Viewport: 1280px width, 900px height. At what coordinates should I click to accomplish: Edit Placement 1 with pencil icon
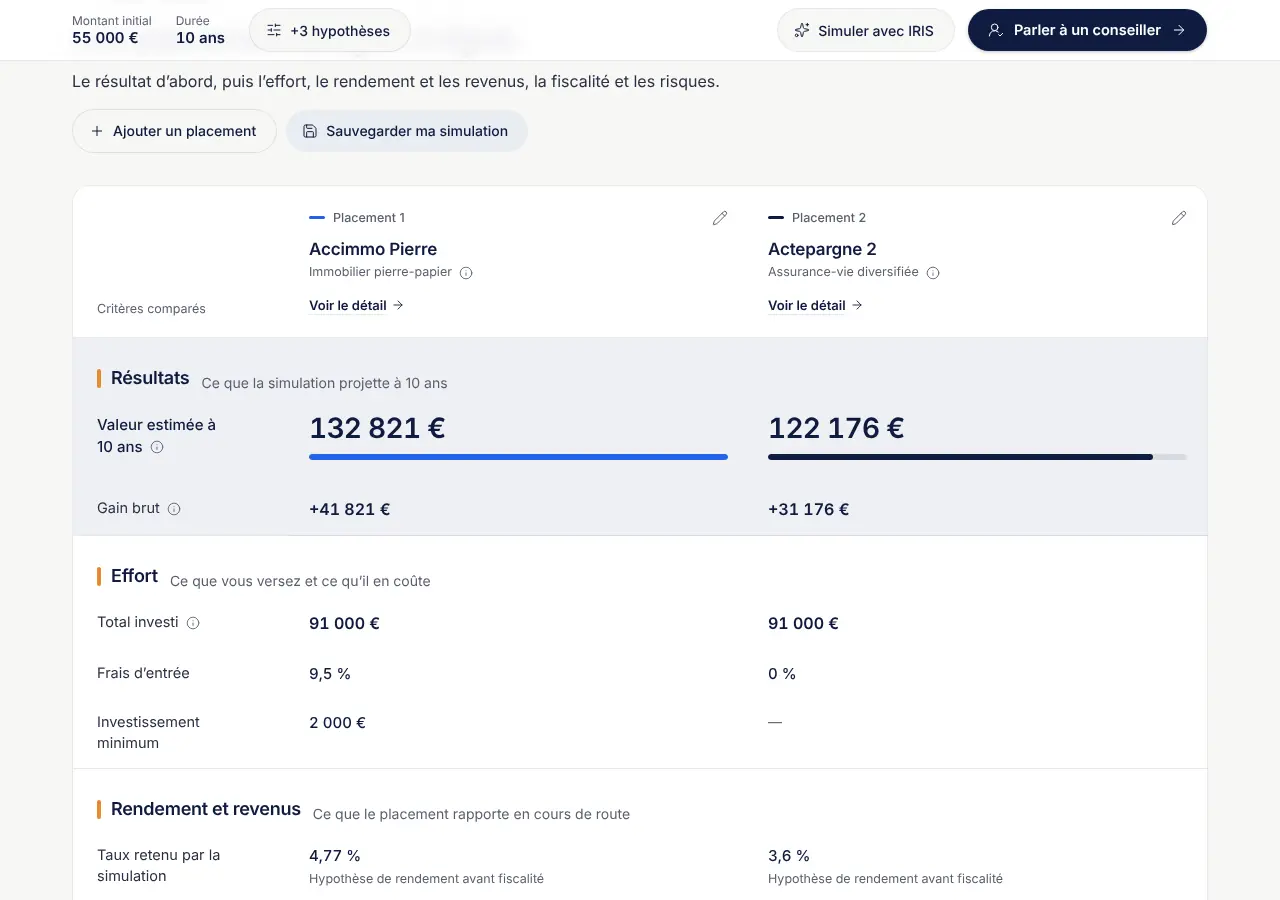[x=720, y=218]
